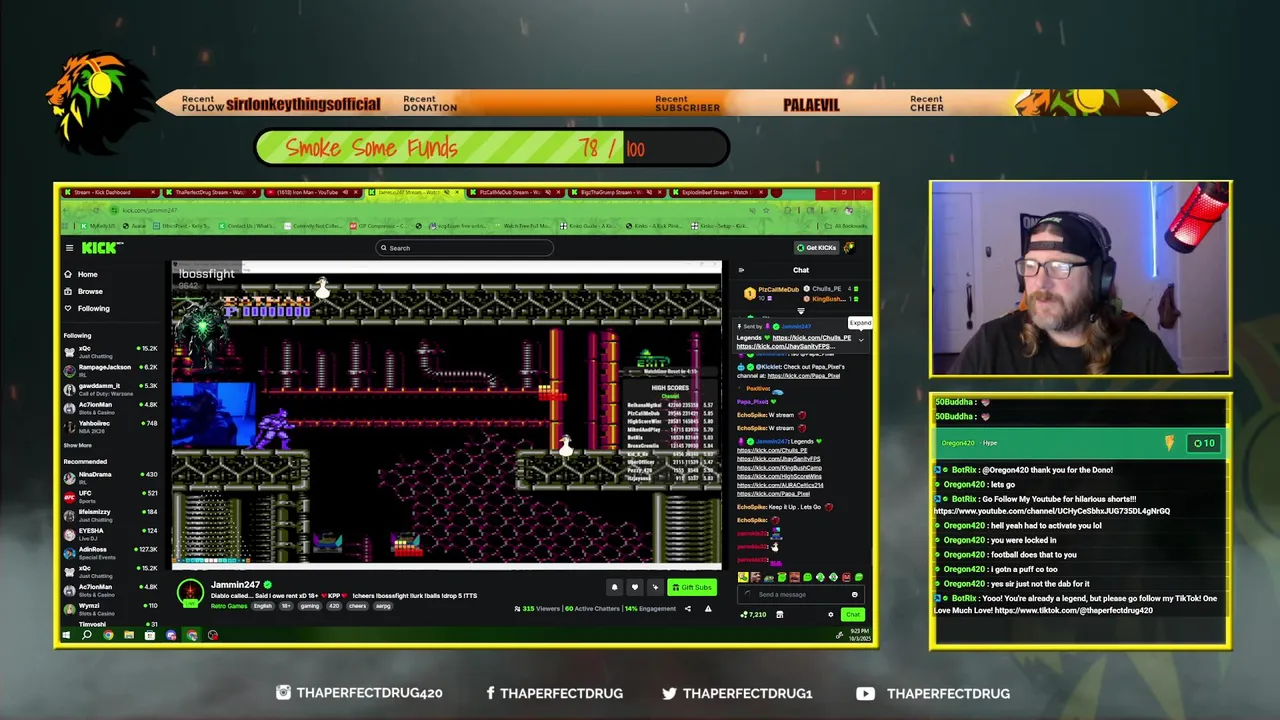
Task: Click taskbar clock showing 9:23 PM
Action: tap(859, 634)
